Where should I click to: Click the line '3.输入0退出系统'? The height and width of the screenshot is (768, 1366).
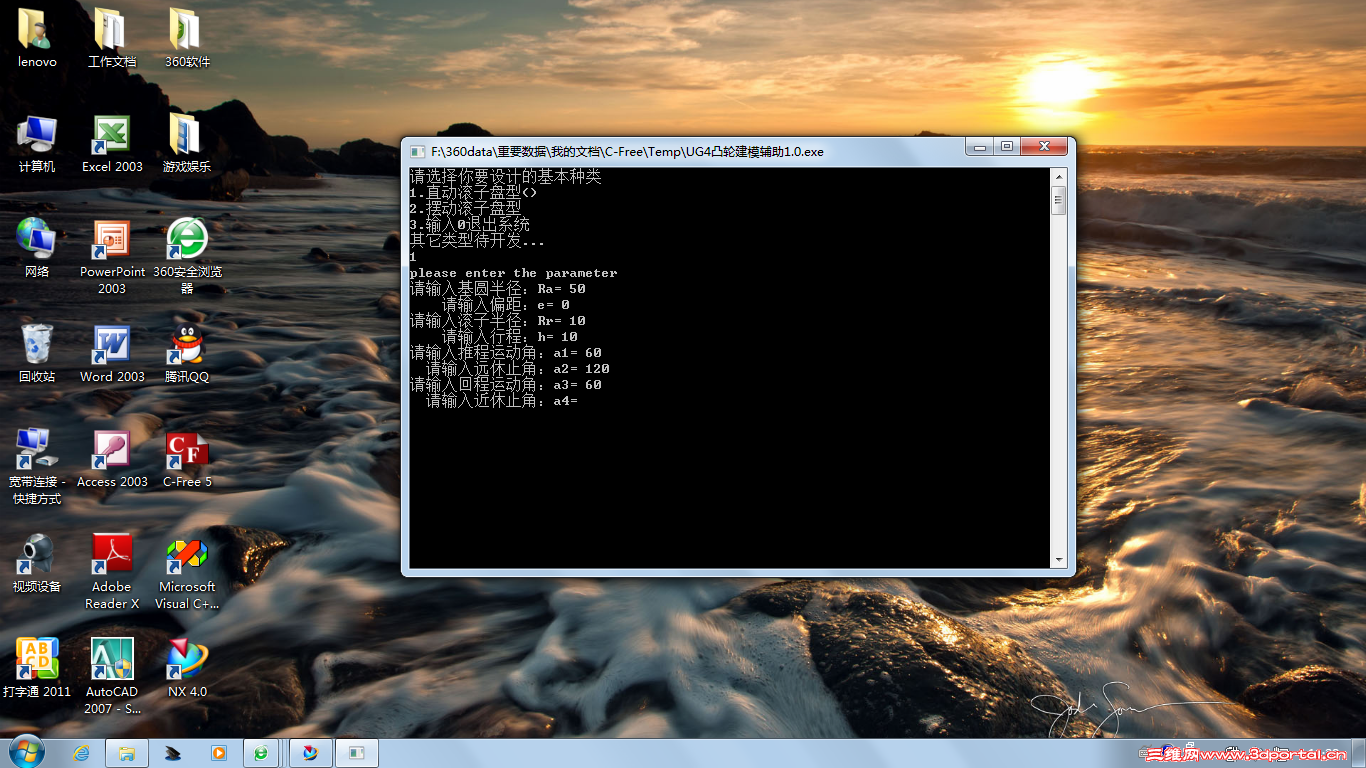pyautogui.click(x=470, y=225)
